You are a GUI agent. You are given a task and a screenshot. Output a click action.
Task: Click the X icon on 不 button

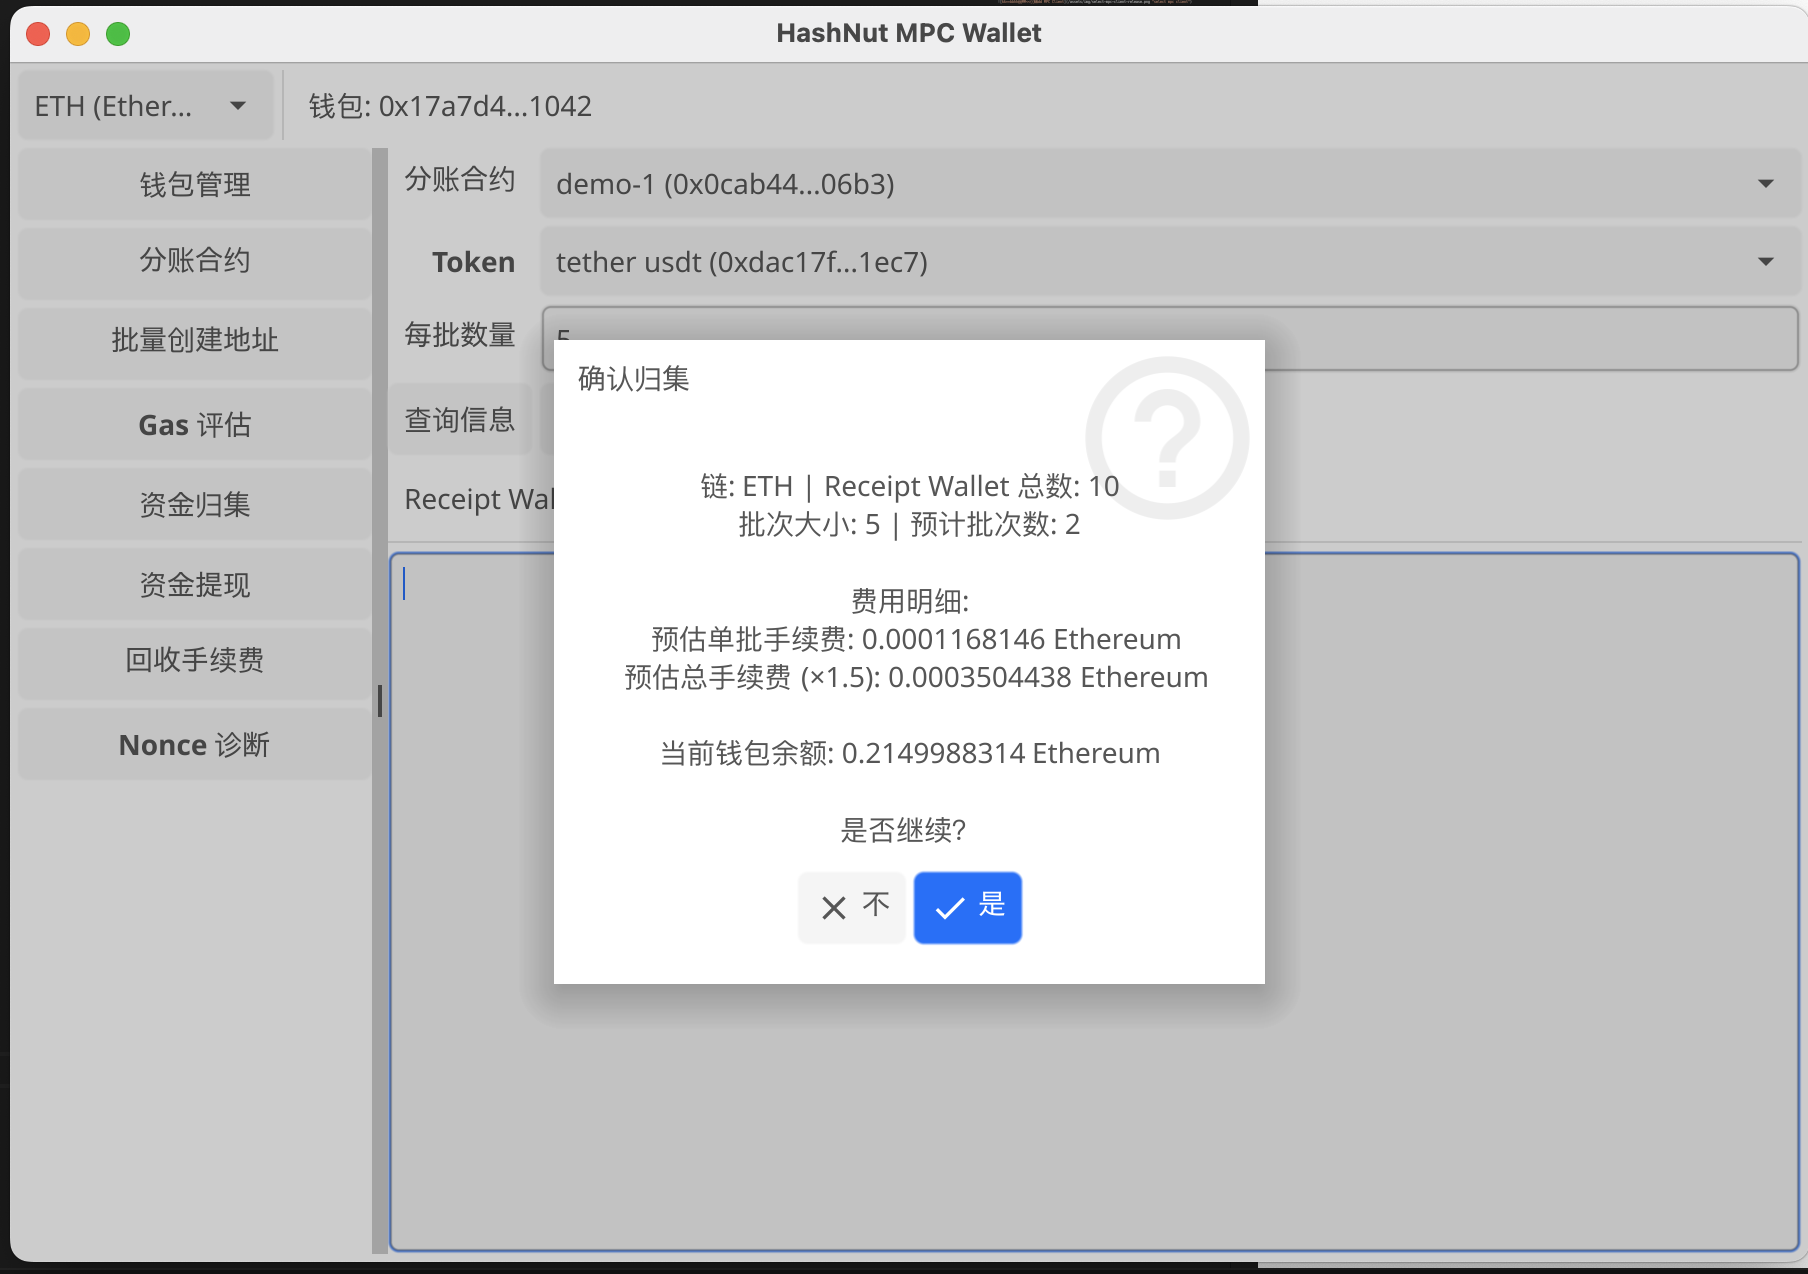click(x=834, y=908)
